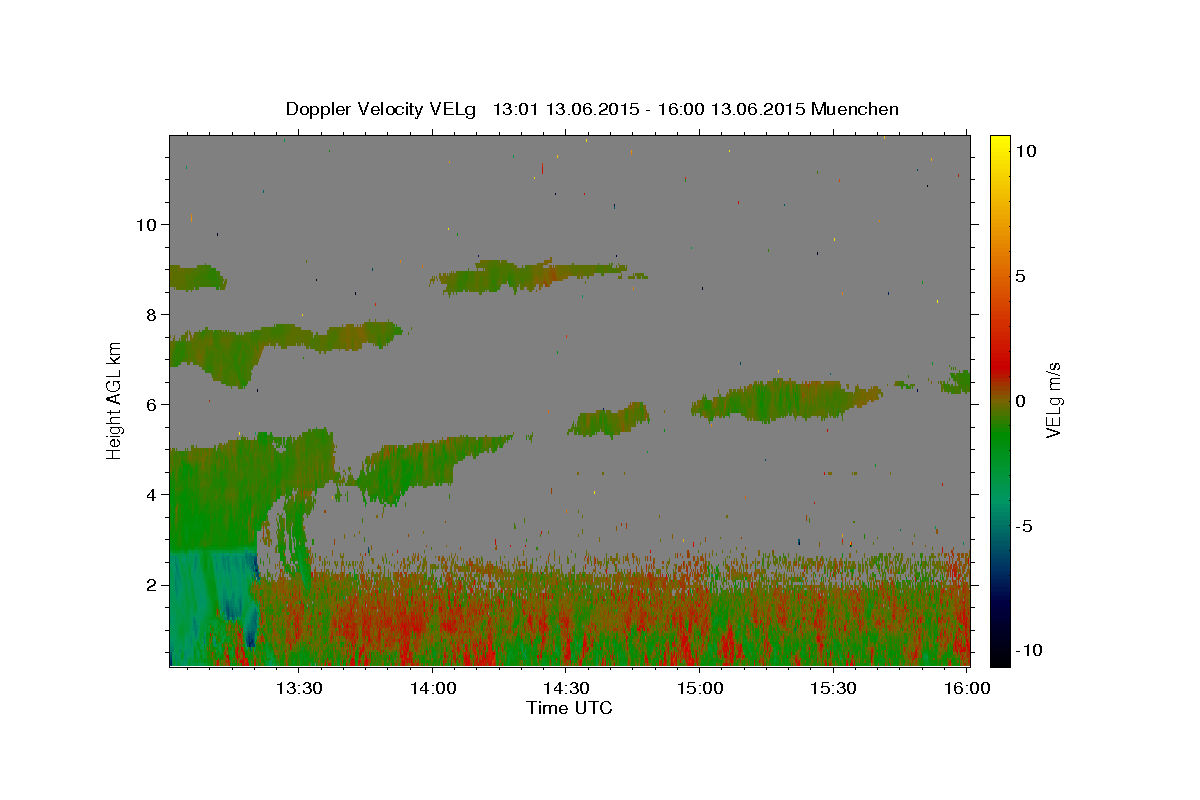Image resolution: width=1200 pixels, height=800 pixels.
Task: Click the colorbar value 10 label
Action: click(1026, 150)
